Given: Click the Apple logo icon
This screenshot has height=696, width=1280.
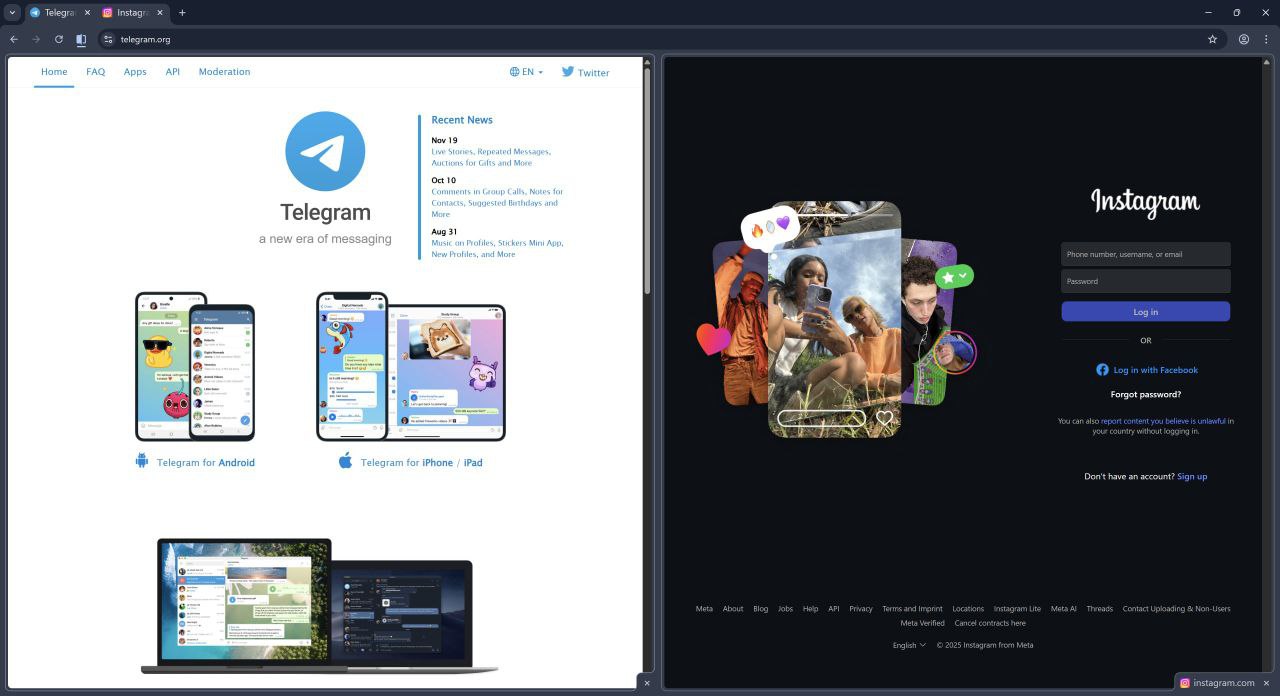Looking at the screenshot, I should (x=345, y=461).
